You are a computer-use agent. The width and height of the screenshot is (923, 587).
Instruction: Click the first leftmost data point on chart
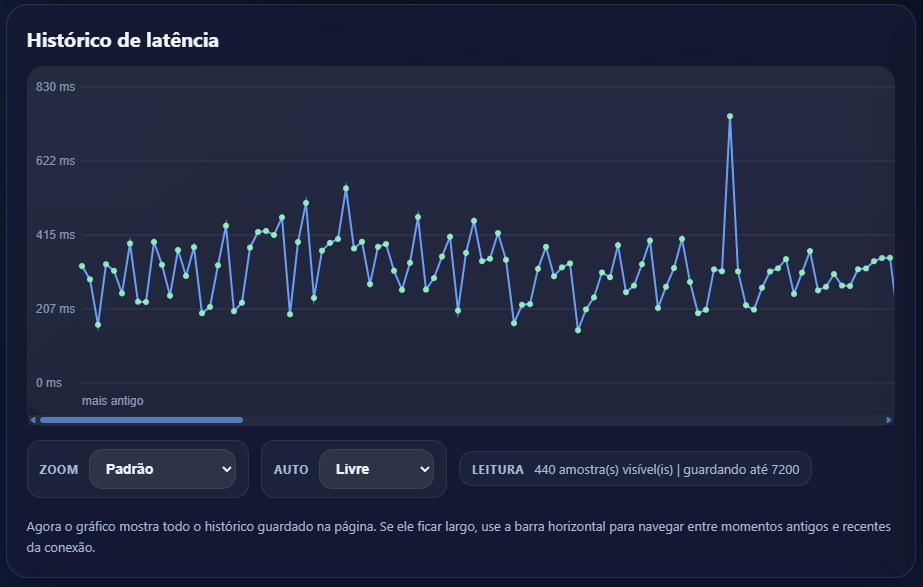pyautogui.click(x=82, y=266)
